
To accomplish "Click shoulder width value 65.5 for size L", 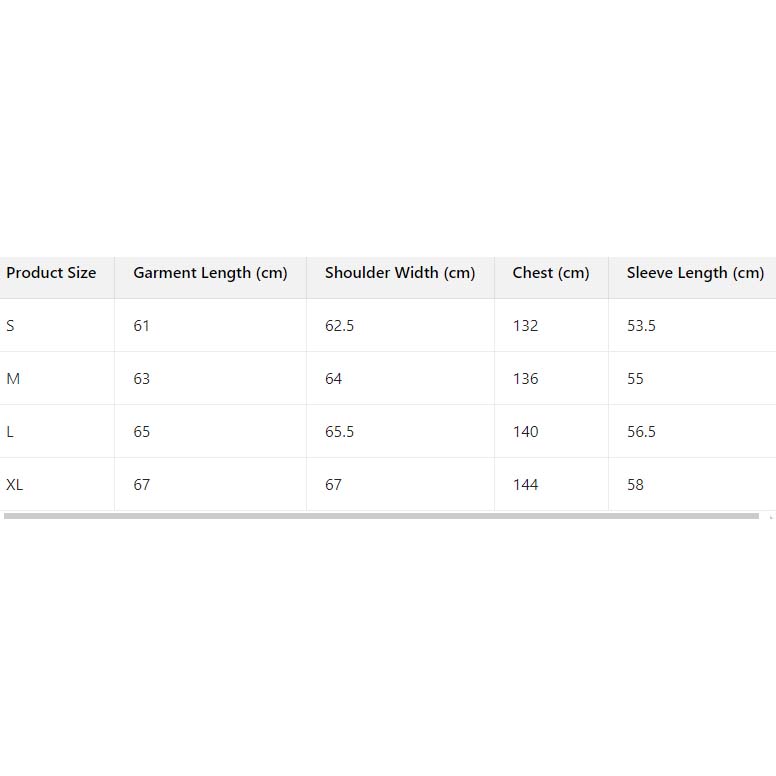I will click(x=339, y=432).
